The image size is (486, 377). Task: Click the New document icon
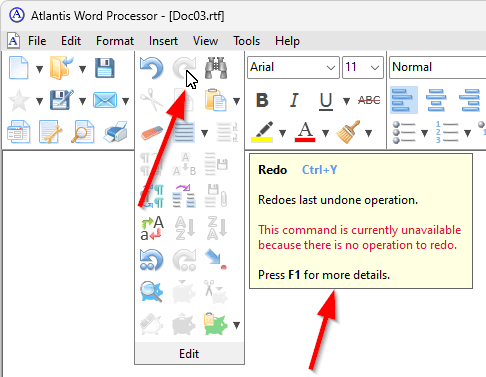pyautogui.click(x=18, y=68)
